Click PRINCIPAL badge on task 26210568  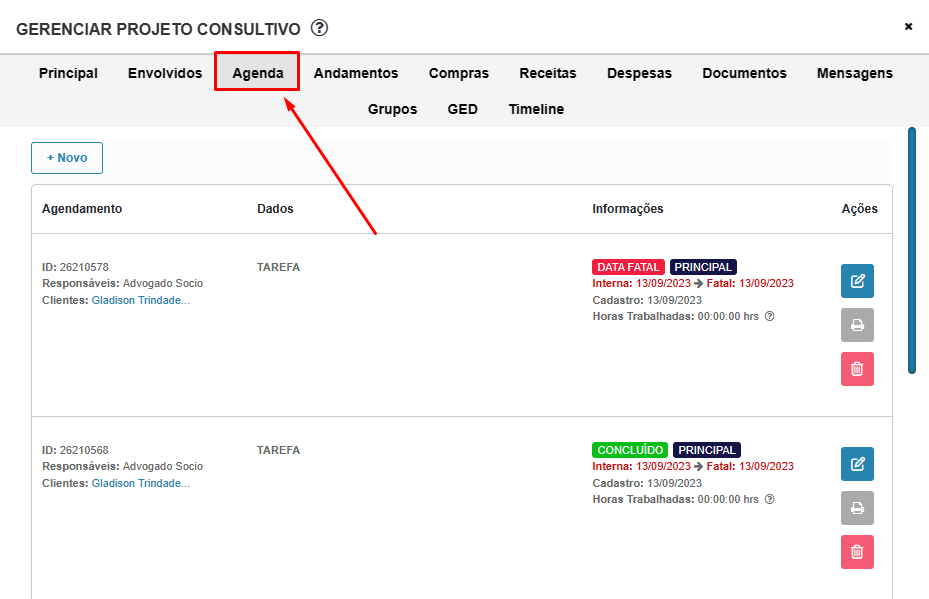pos(707,450)
